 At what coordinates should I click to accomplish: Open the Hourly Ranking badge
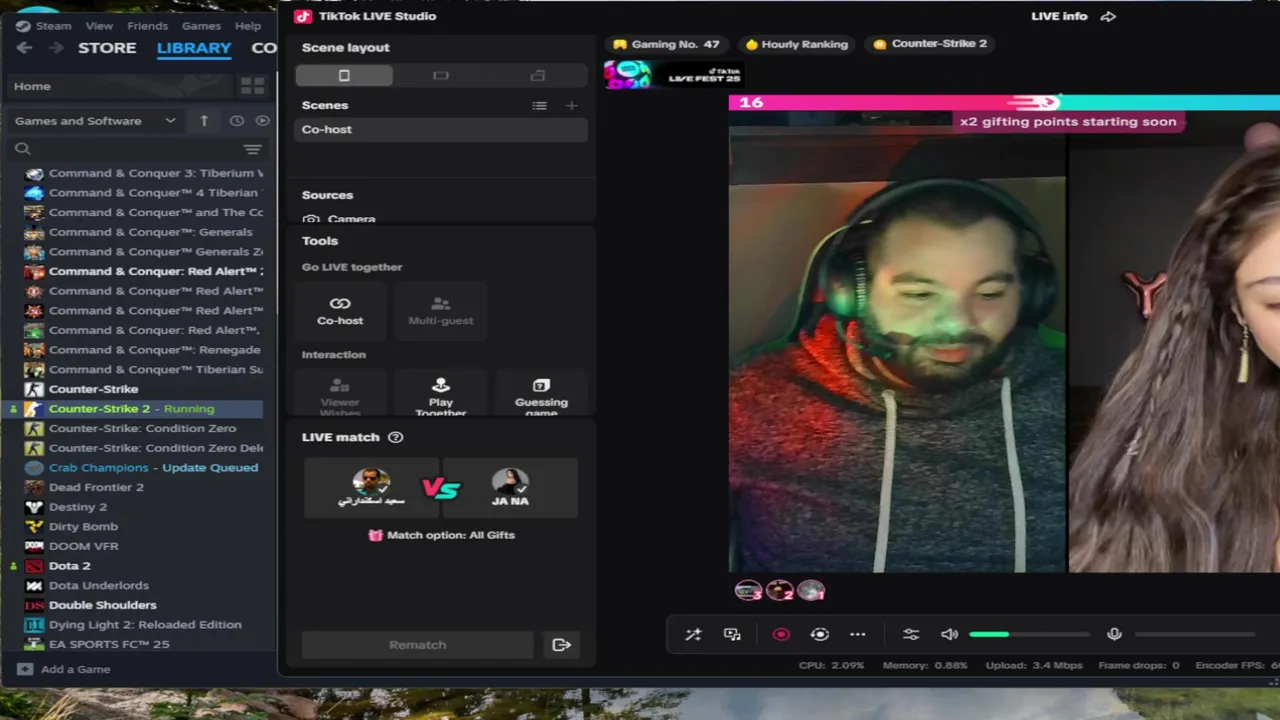[x=796, y=44]
